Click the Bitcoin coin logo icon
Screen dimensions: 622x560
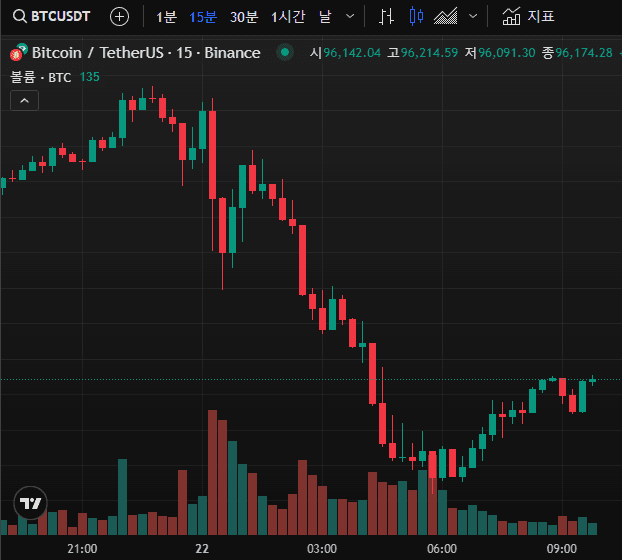coord(18,53)
